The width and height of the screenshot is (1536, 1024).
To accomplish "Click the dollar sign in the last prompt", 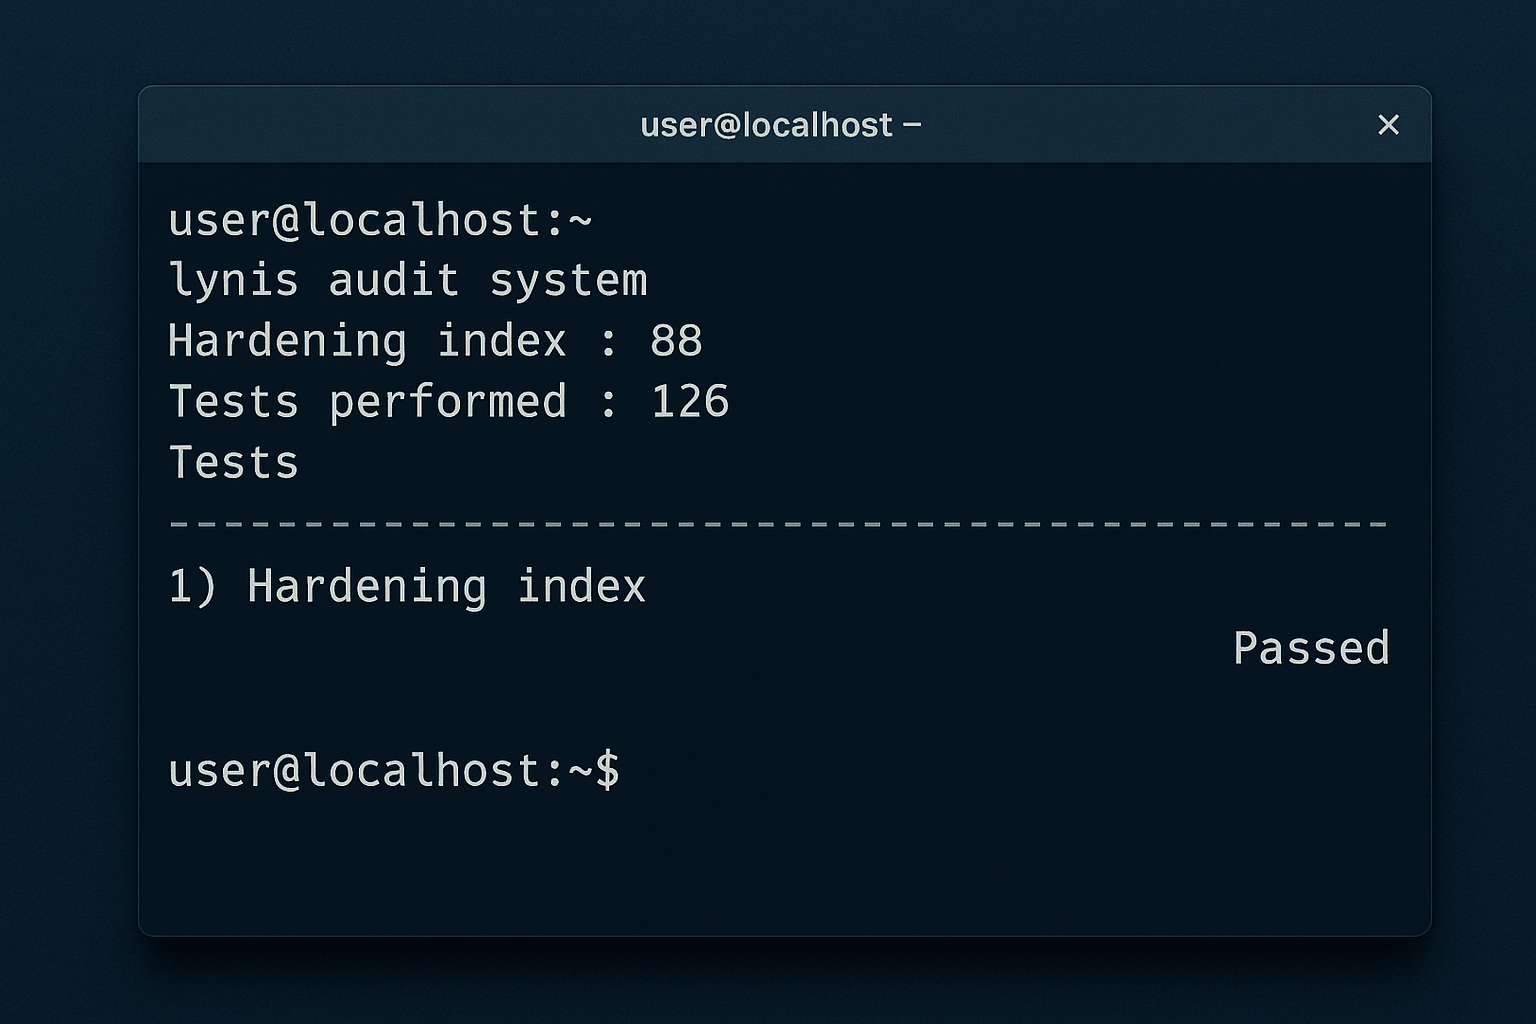I will click(x=607, y=771).
